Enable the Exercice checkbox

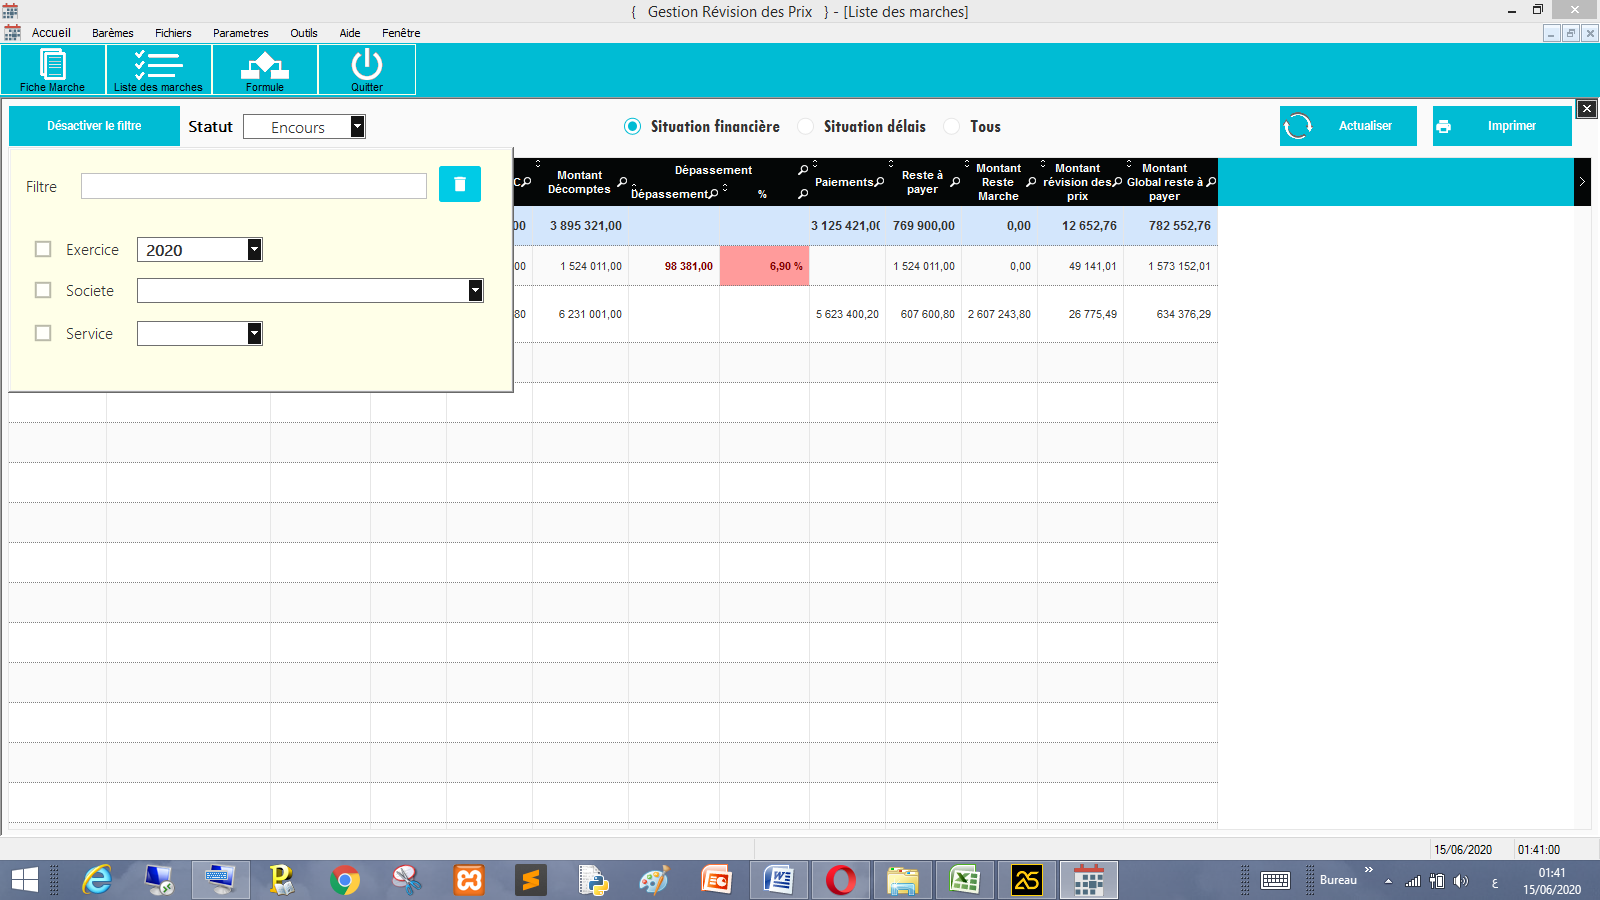coord(43,249)
